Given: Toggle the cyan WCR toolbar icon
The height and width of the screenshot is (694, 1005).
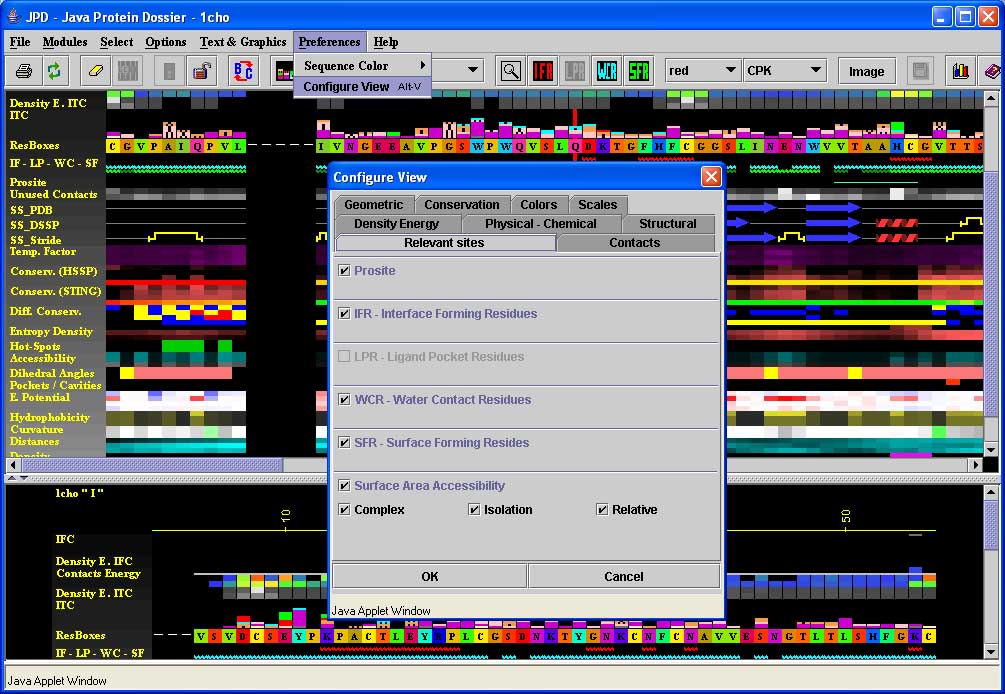Looking at the screenshot, I should (607, 71).
